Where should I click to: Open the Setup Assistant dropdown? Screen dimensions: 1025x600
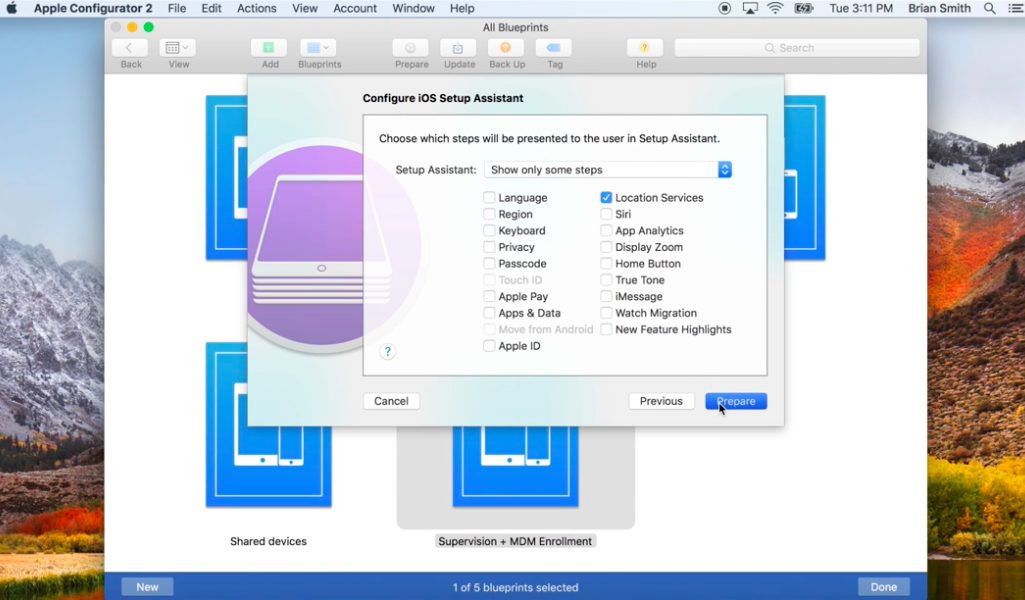click(x=608, y=170)
